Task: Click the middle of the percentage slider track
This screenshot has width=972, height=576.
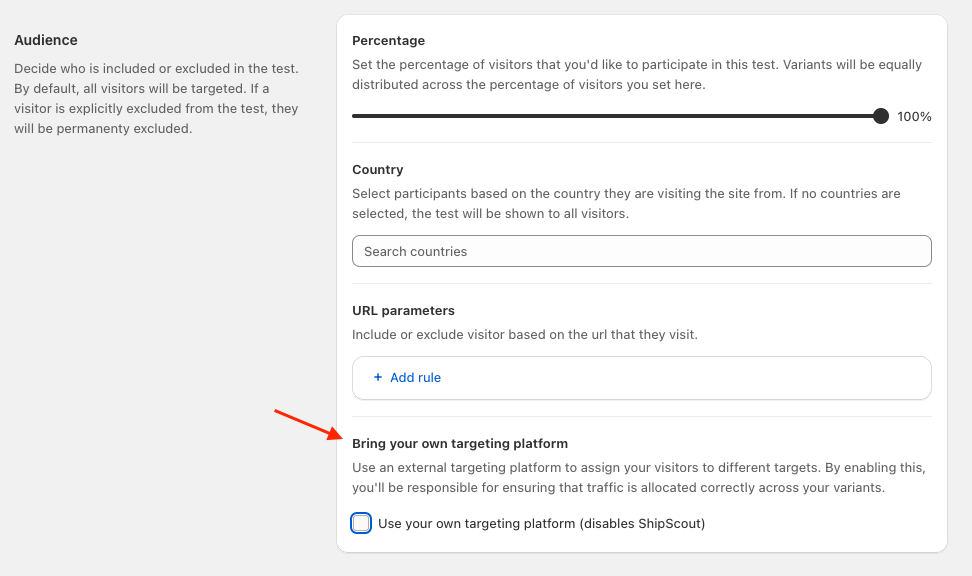Action: point(615,116)
